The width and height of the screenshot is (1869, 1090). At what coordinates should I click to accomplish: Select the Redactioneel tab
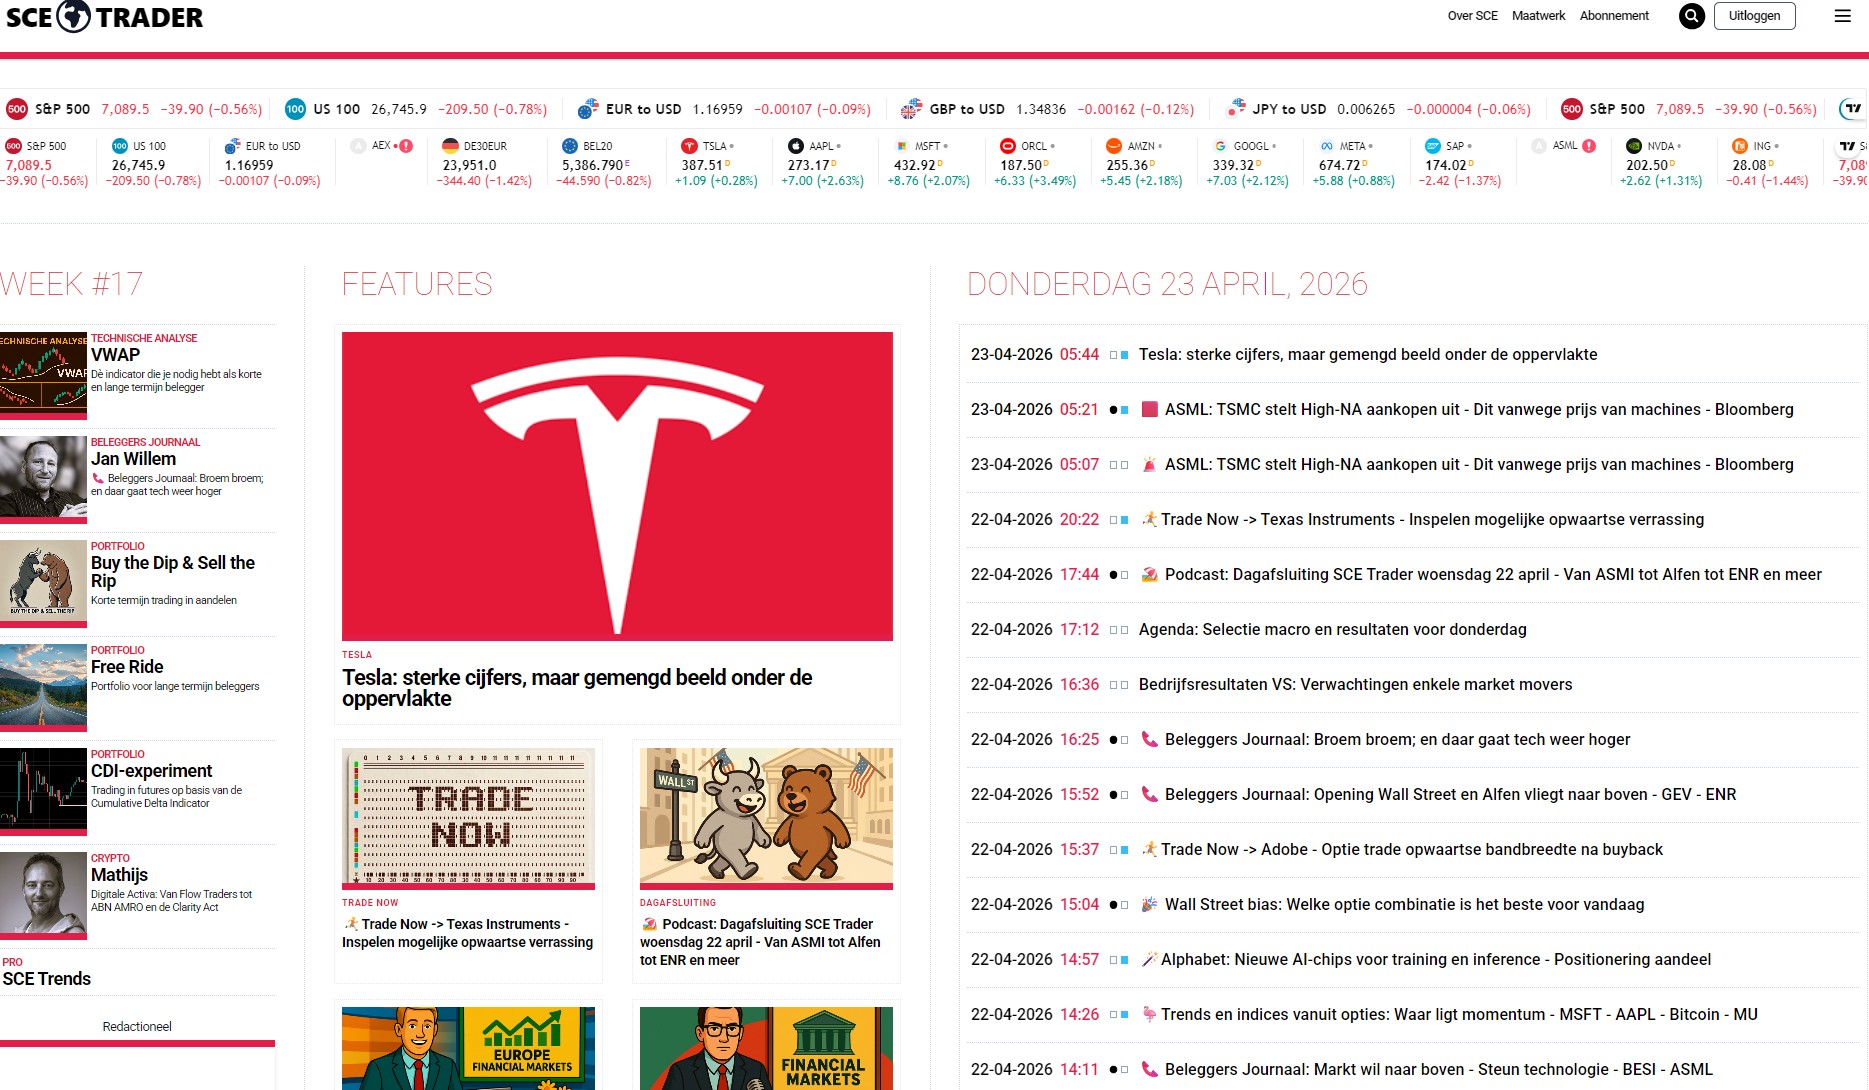[137, 1027]
